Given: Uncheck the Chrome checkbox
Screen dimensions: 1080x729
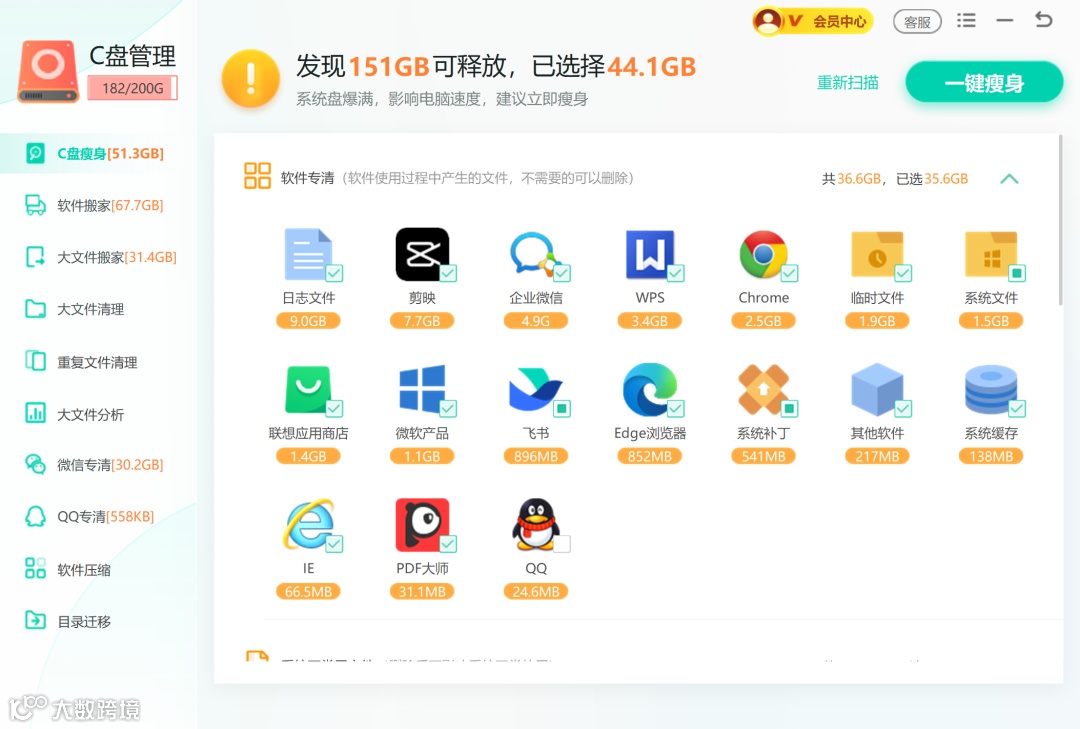Looking at the screenshot, I should click(x=789, y=273).
